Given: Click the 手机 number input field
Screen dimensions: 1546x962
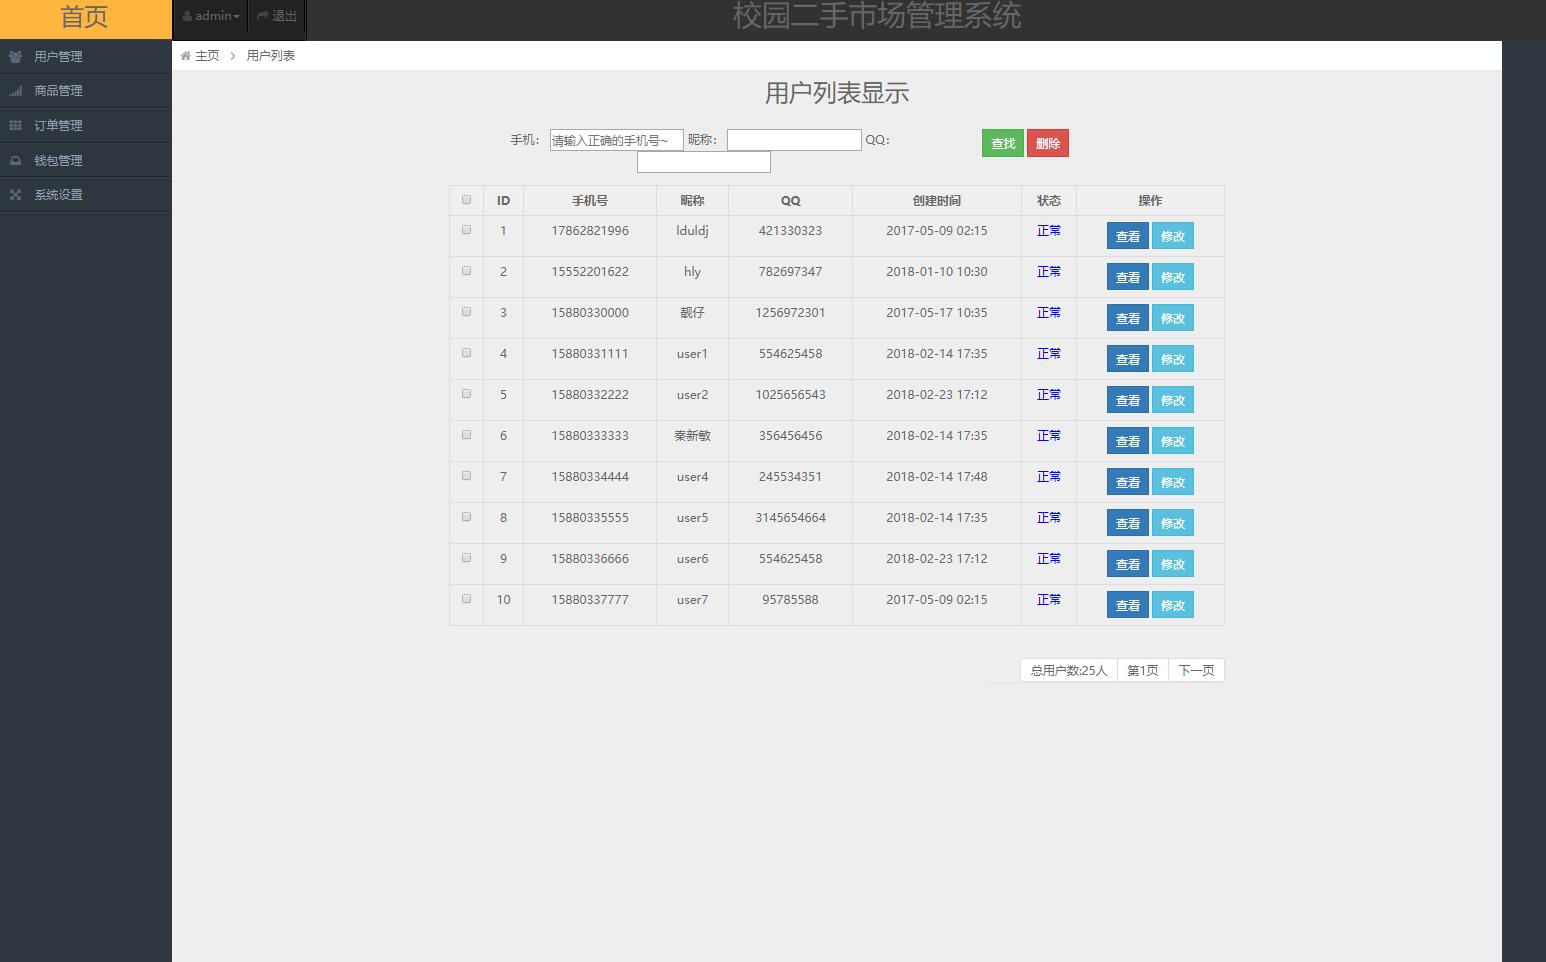Looking at the screenshot, I should (x=616, y=141).
